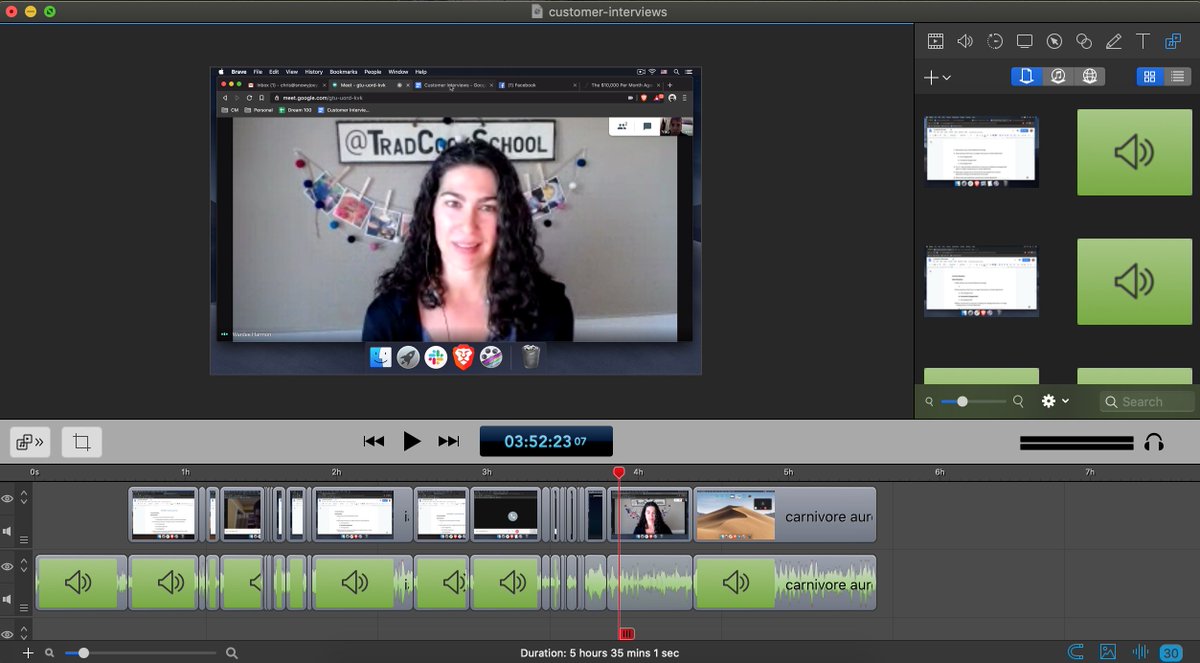Add a new timeline track

click(28, 653)
